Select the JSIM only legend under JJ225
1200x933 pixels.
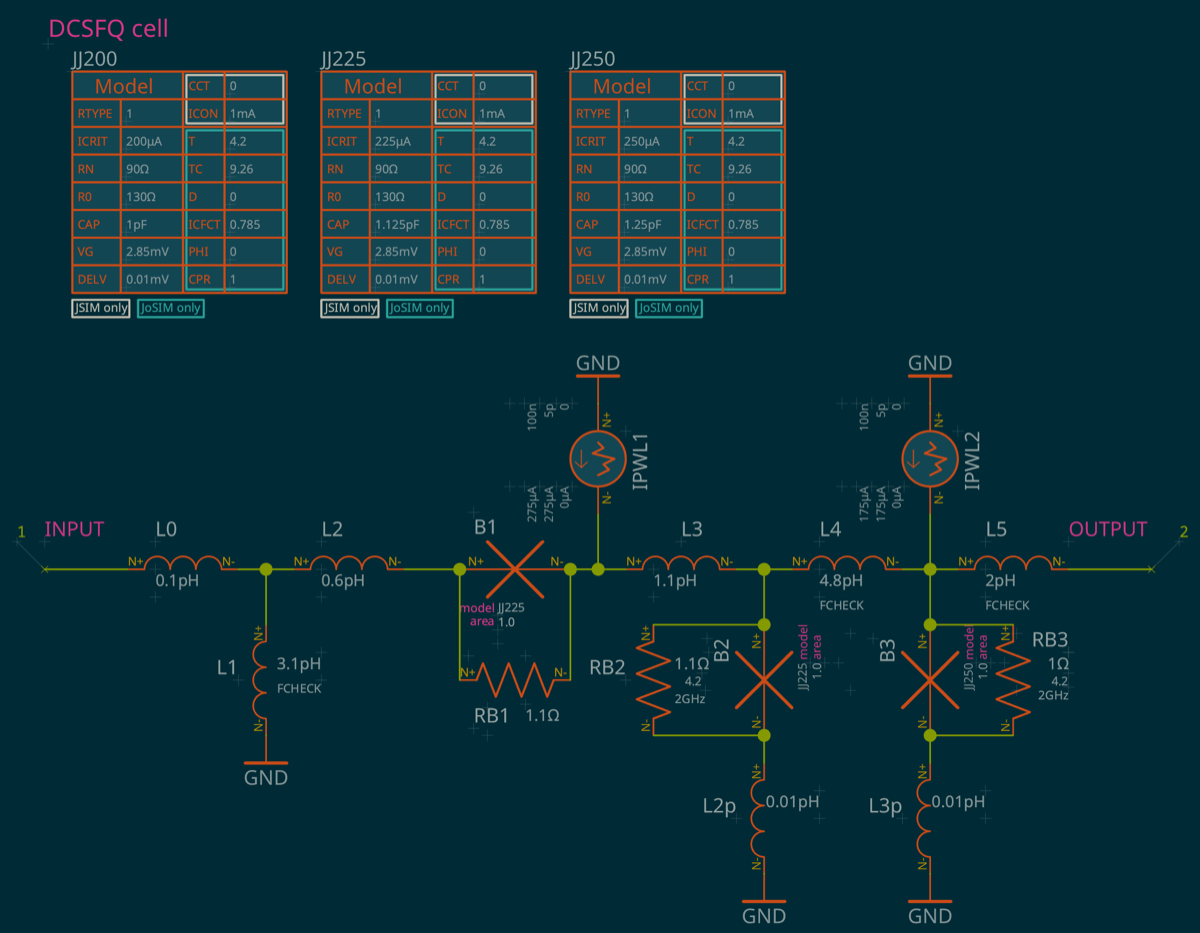coord(350,308)
